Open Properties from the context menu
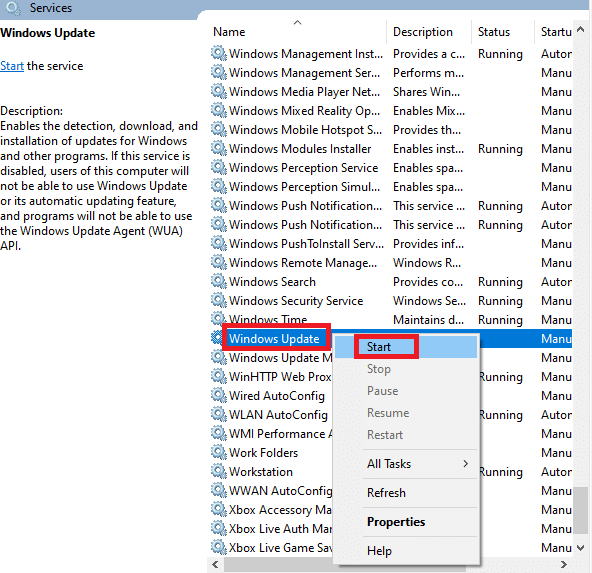This screenshot has height=573, width=592. pos(406,522)
